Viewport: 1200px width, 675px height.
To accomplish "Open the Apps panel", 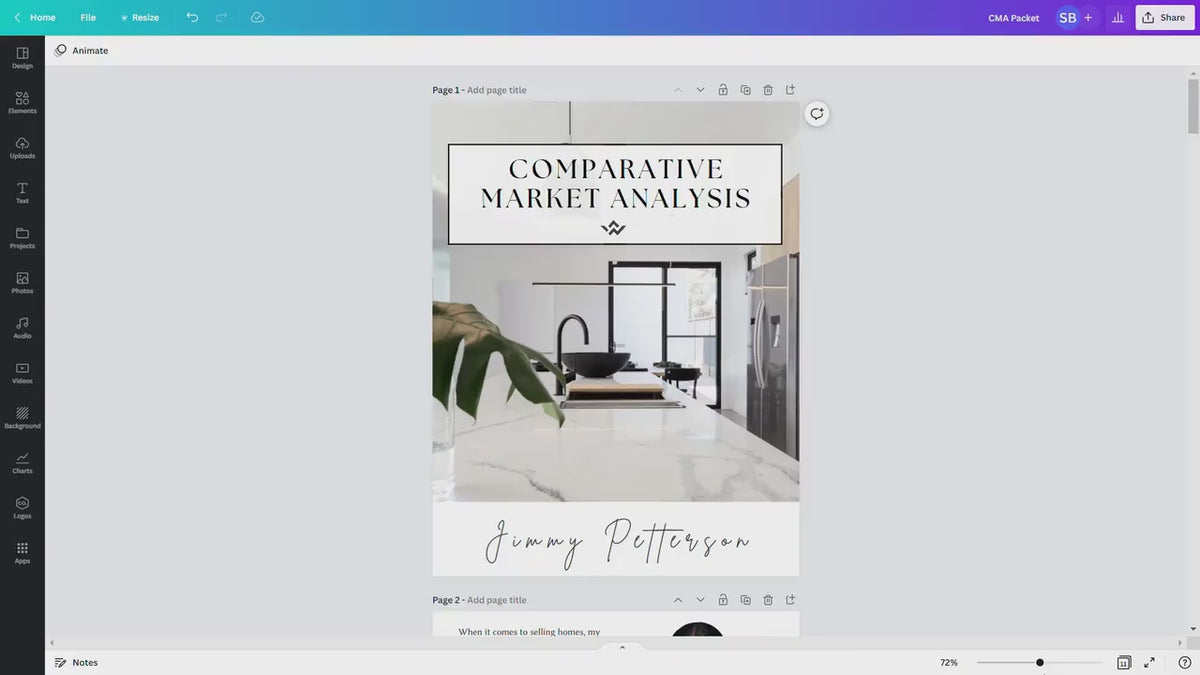I will 22,552.
